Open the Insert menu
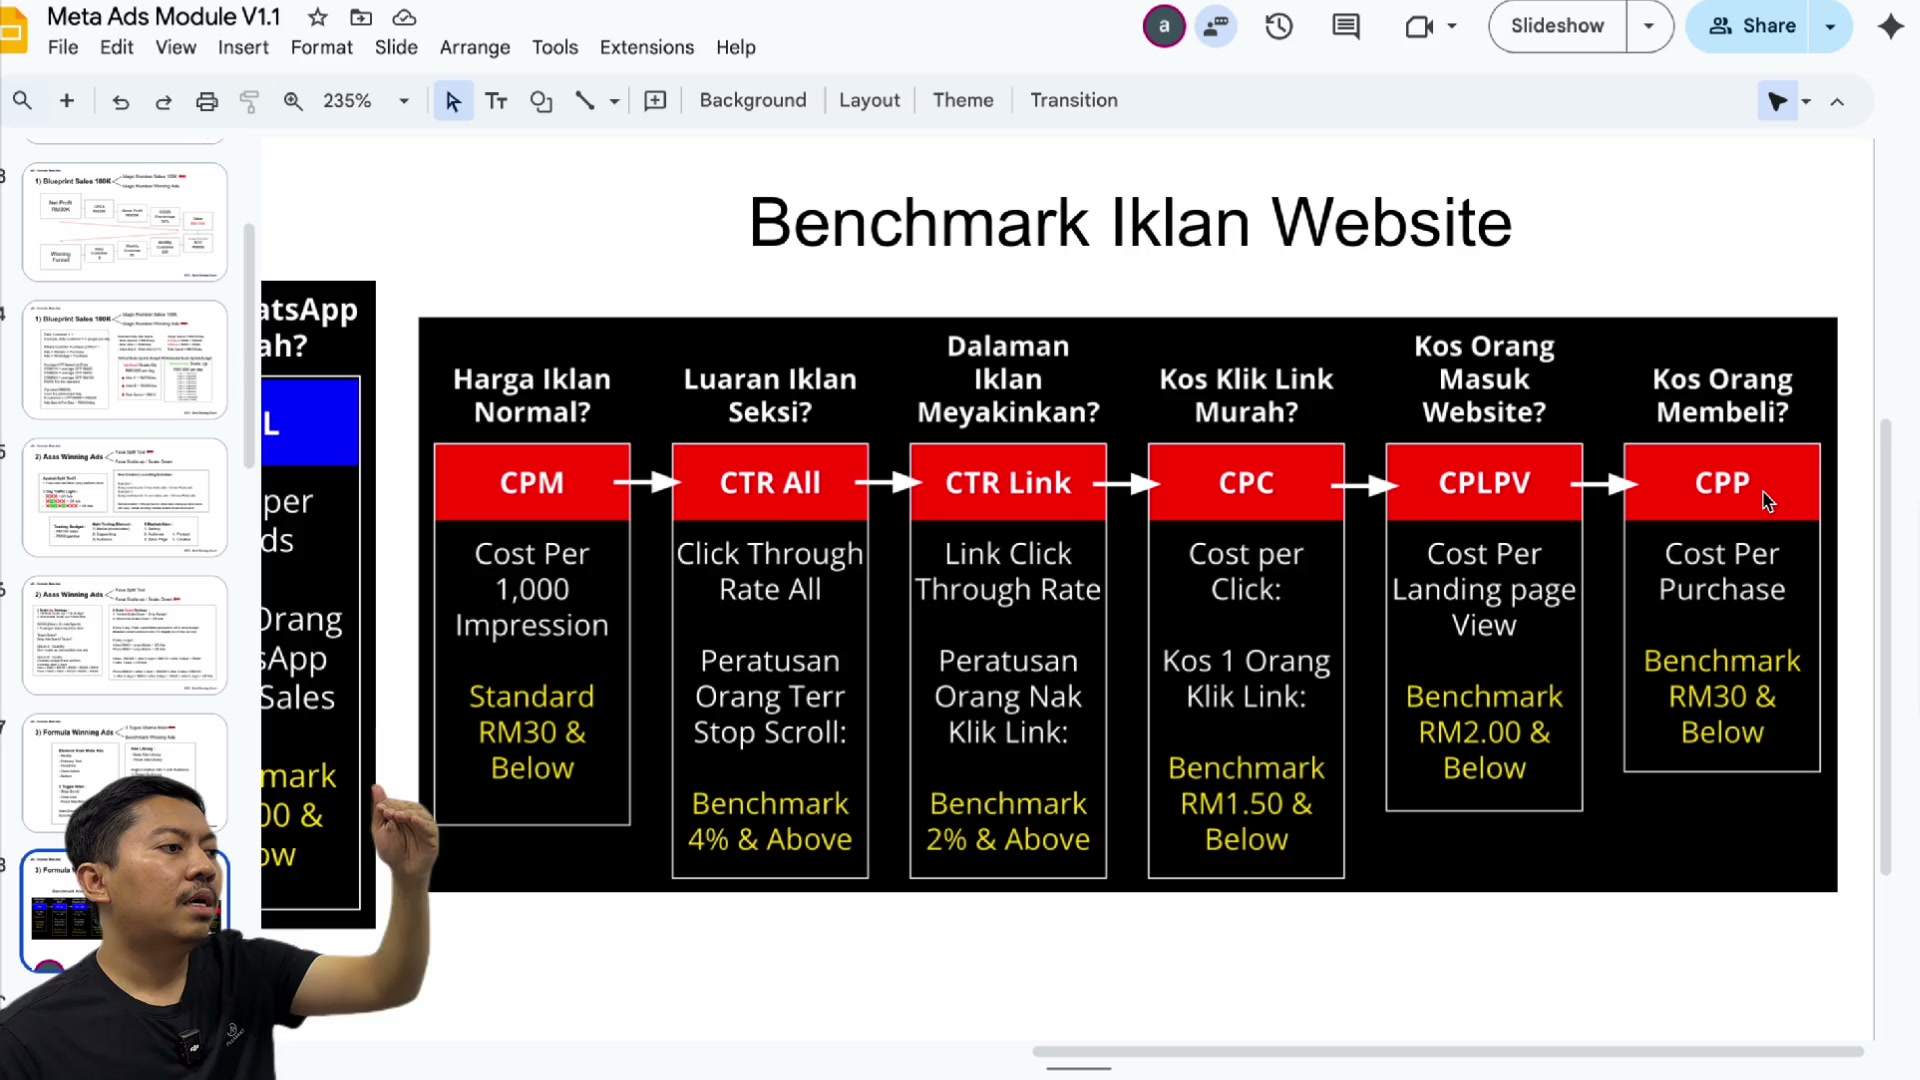The image size is (1920, 1080). [x=243, y=47]
